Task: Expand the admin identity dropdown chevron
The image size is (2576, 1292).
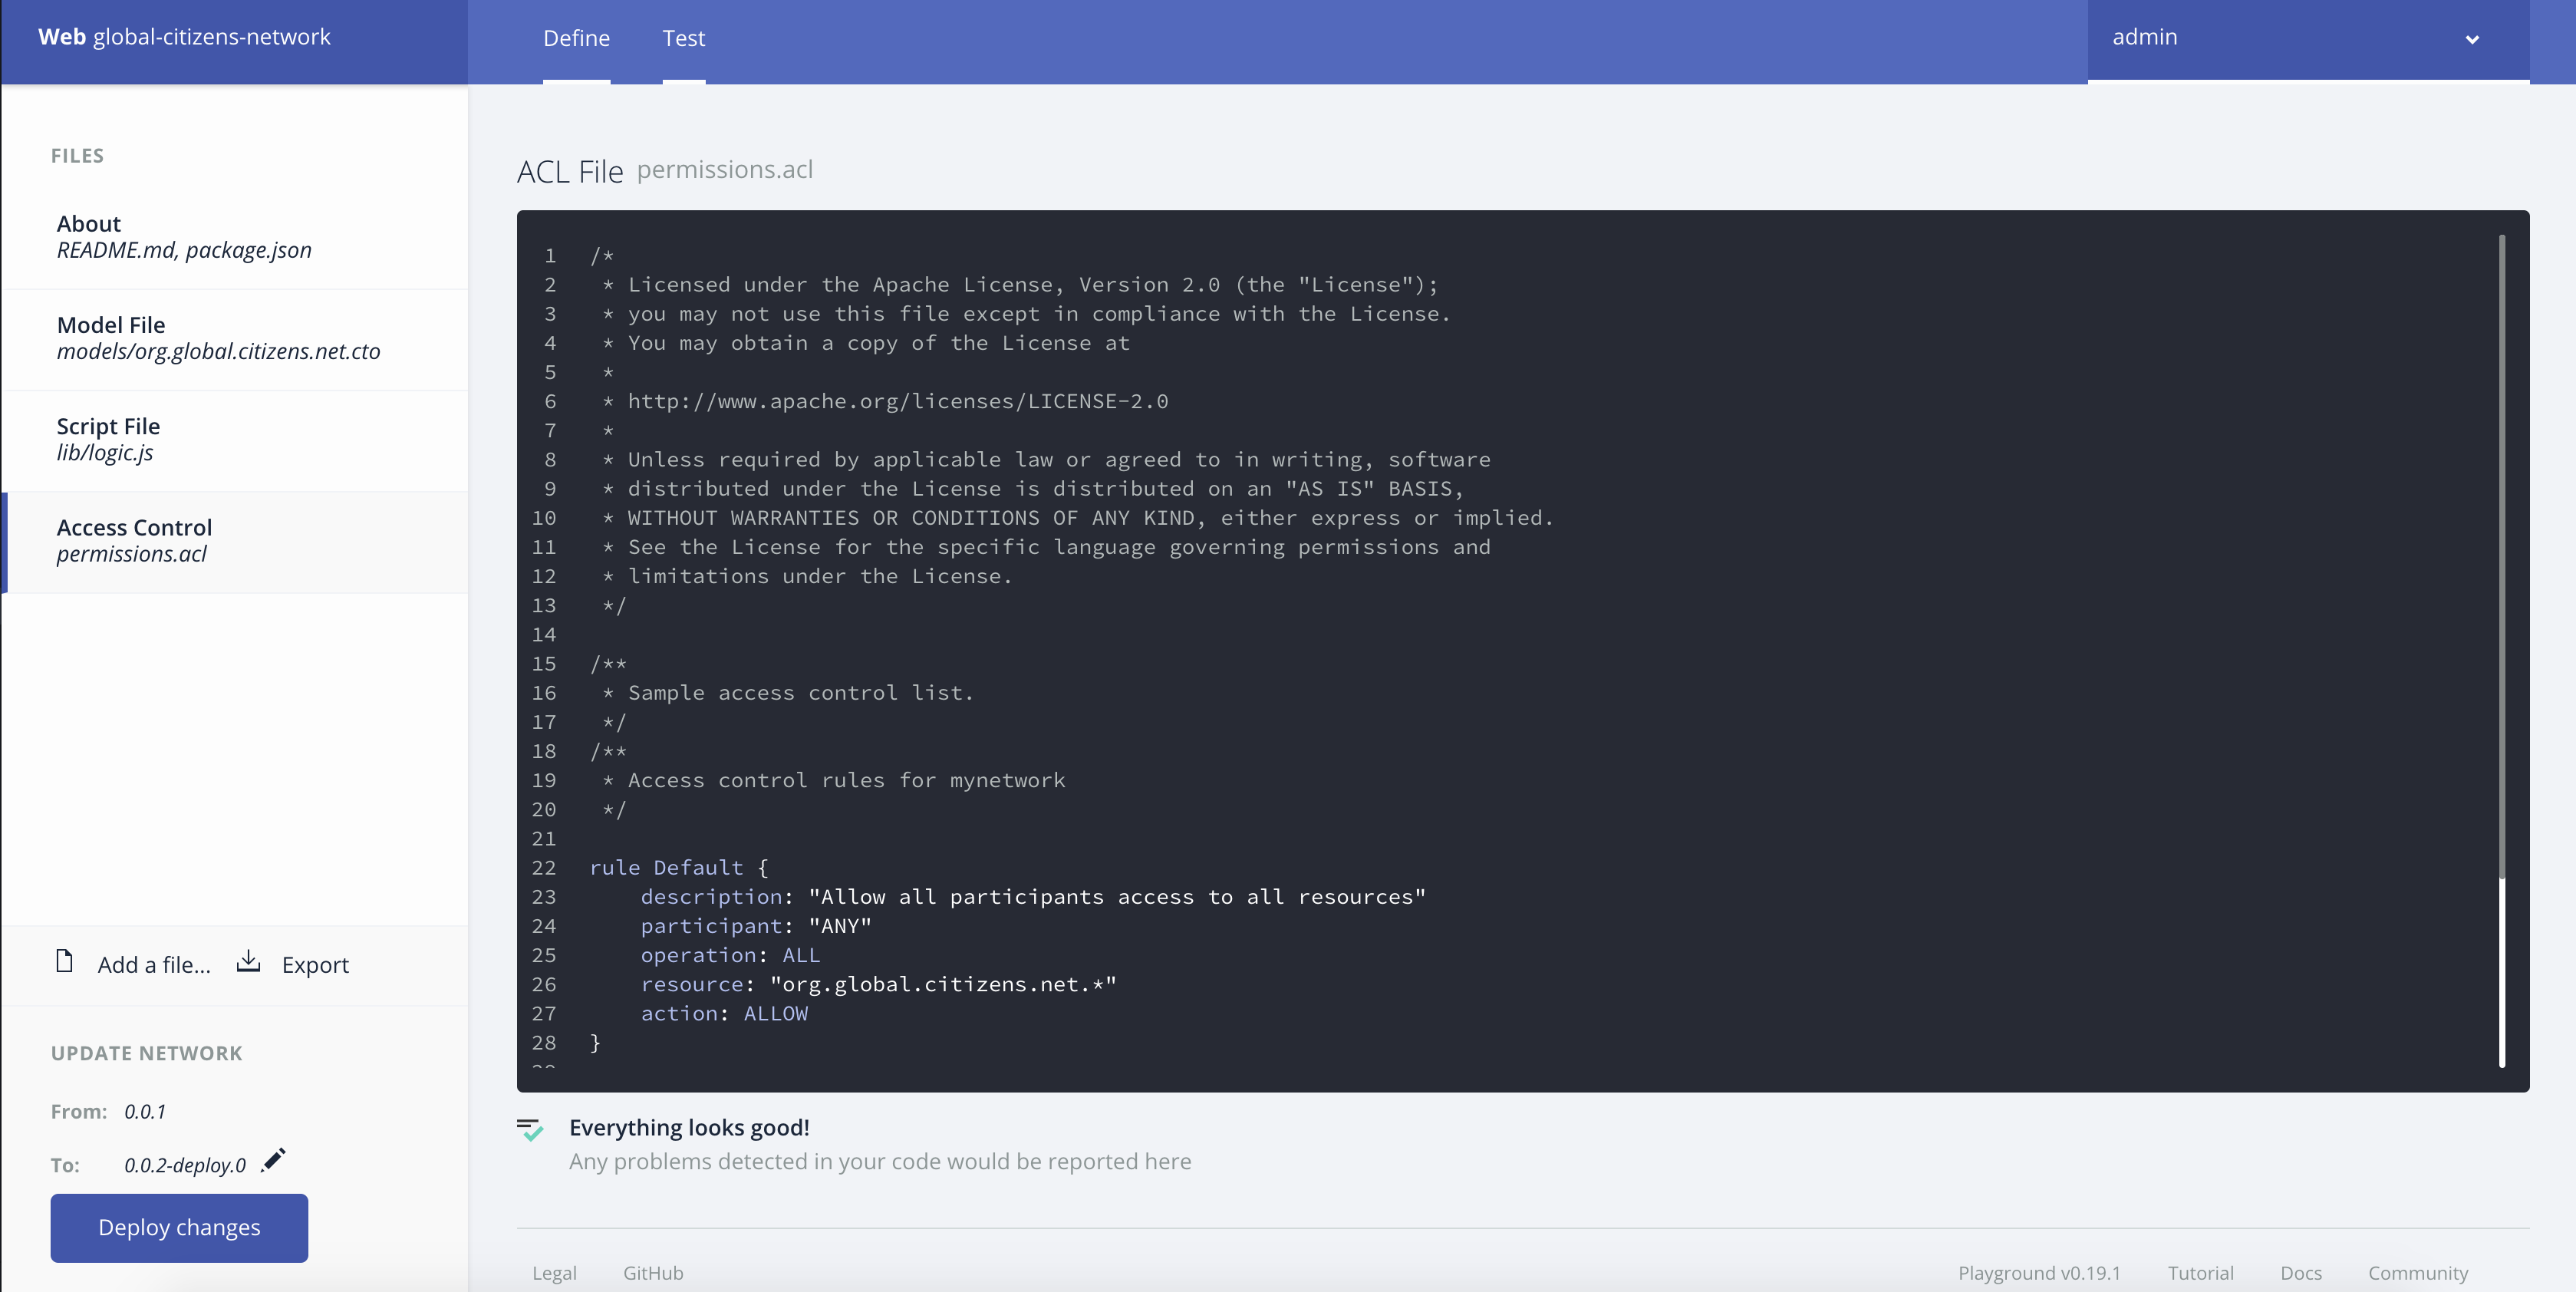Action: (x=2471, y=40)
